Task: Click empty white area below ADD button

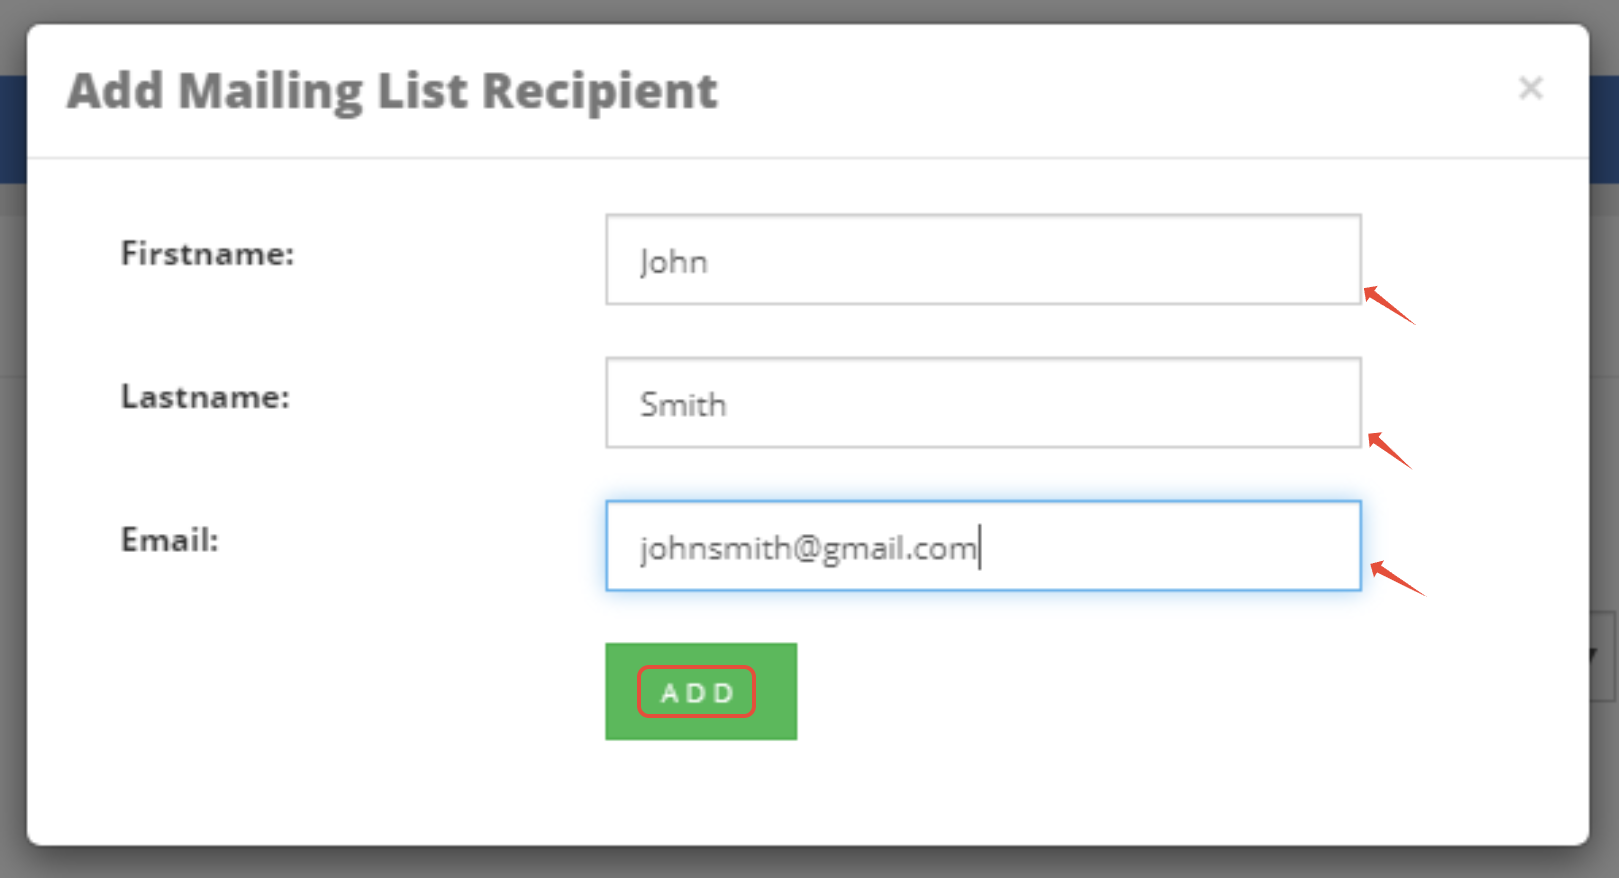Action: 700,792
